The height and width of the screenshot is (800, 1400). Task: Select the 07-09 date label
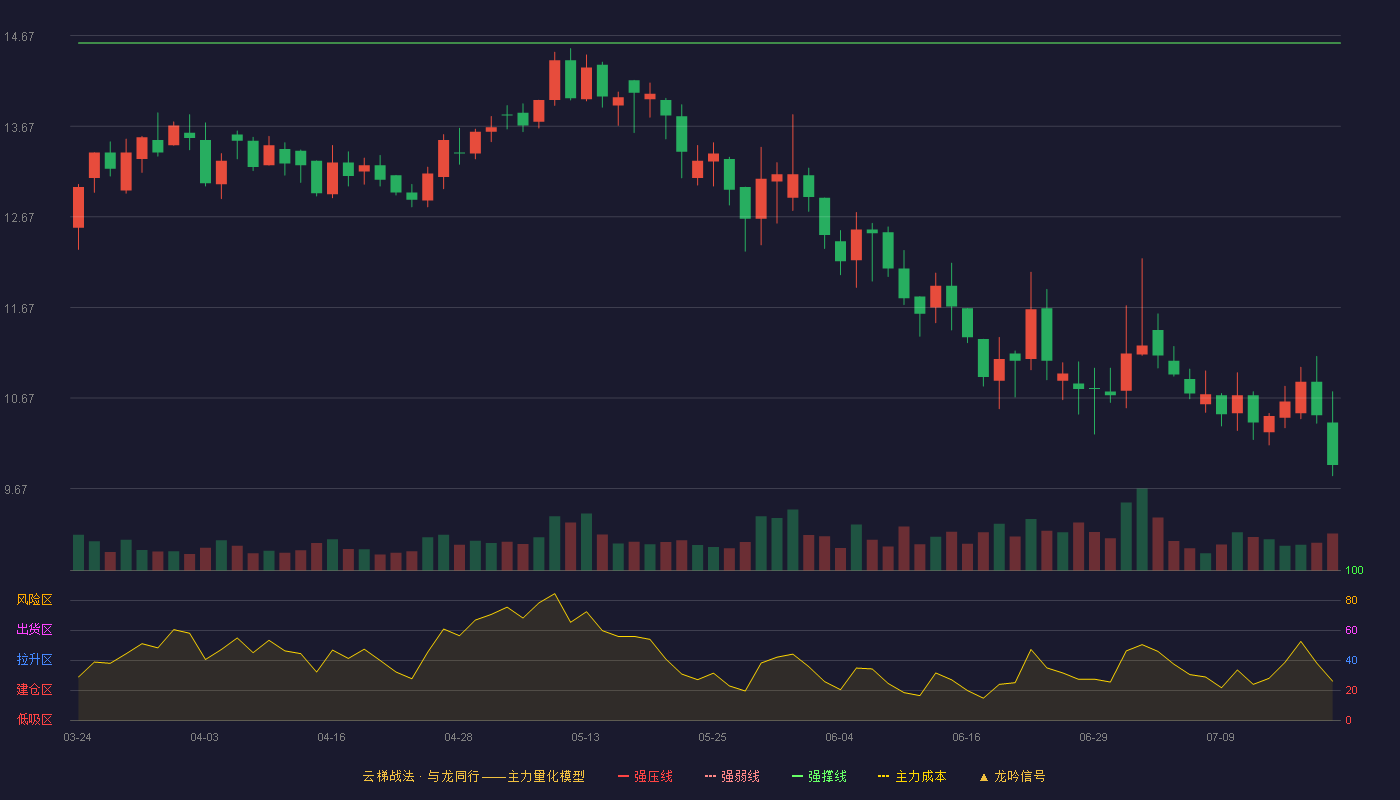pos(1220,737)
